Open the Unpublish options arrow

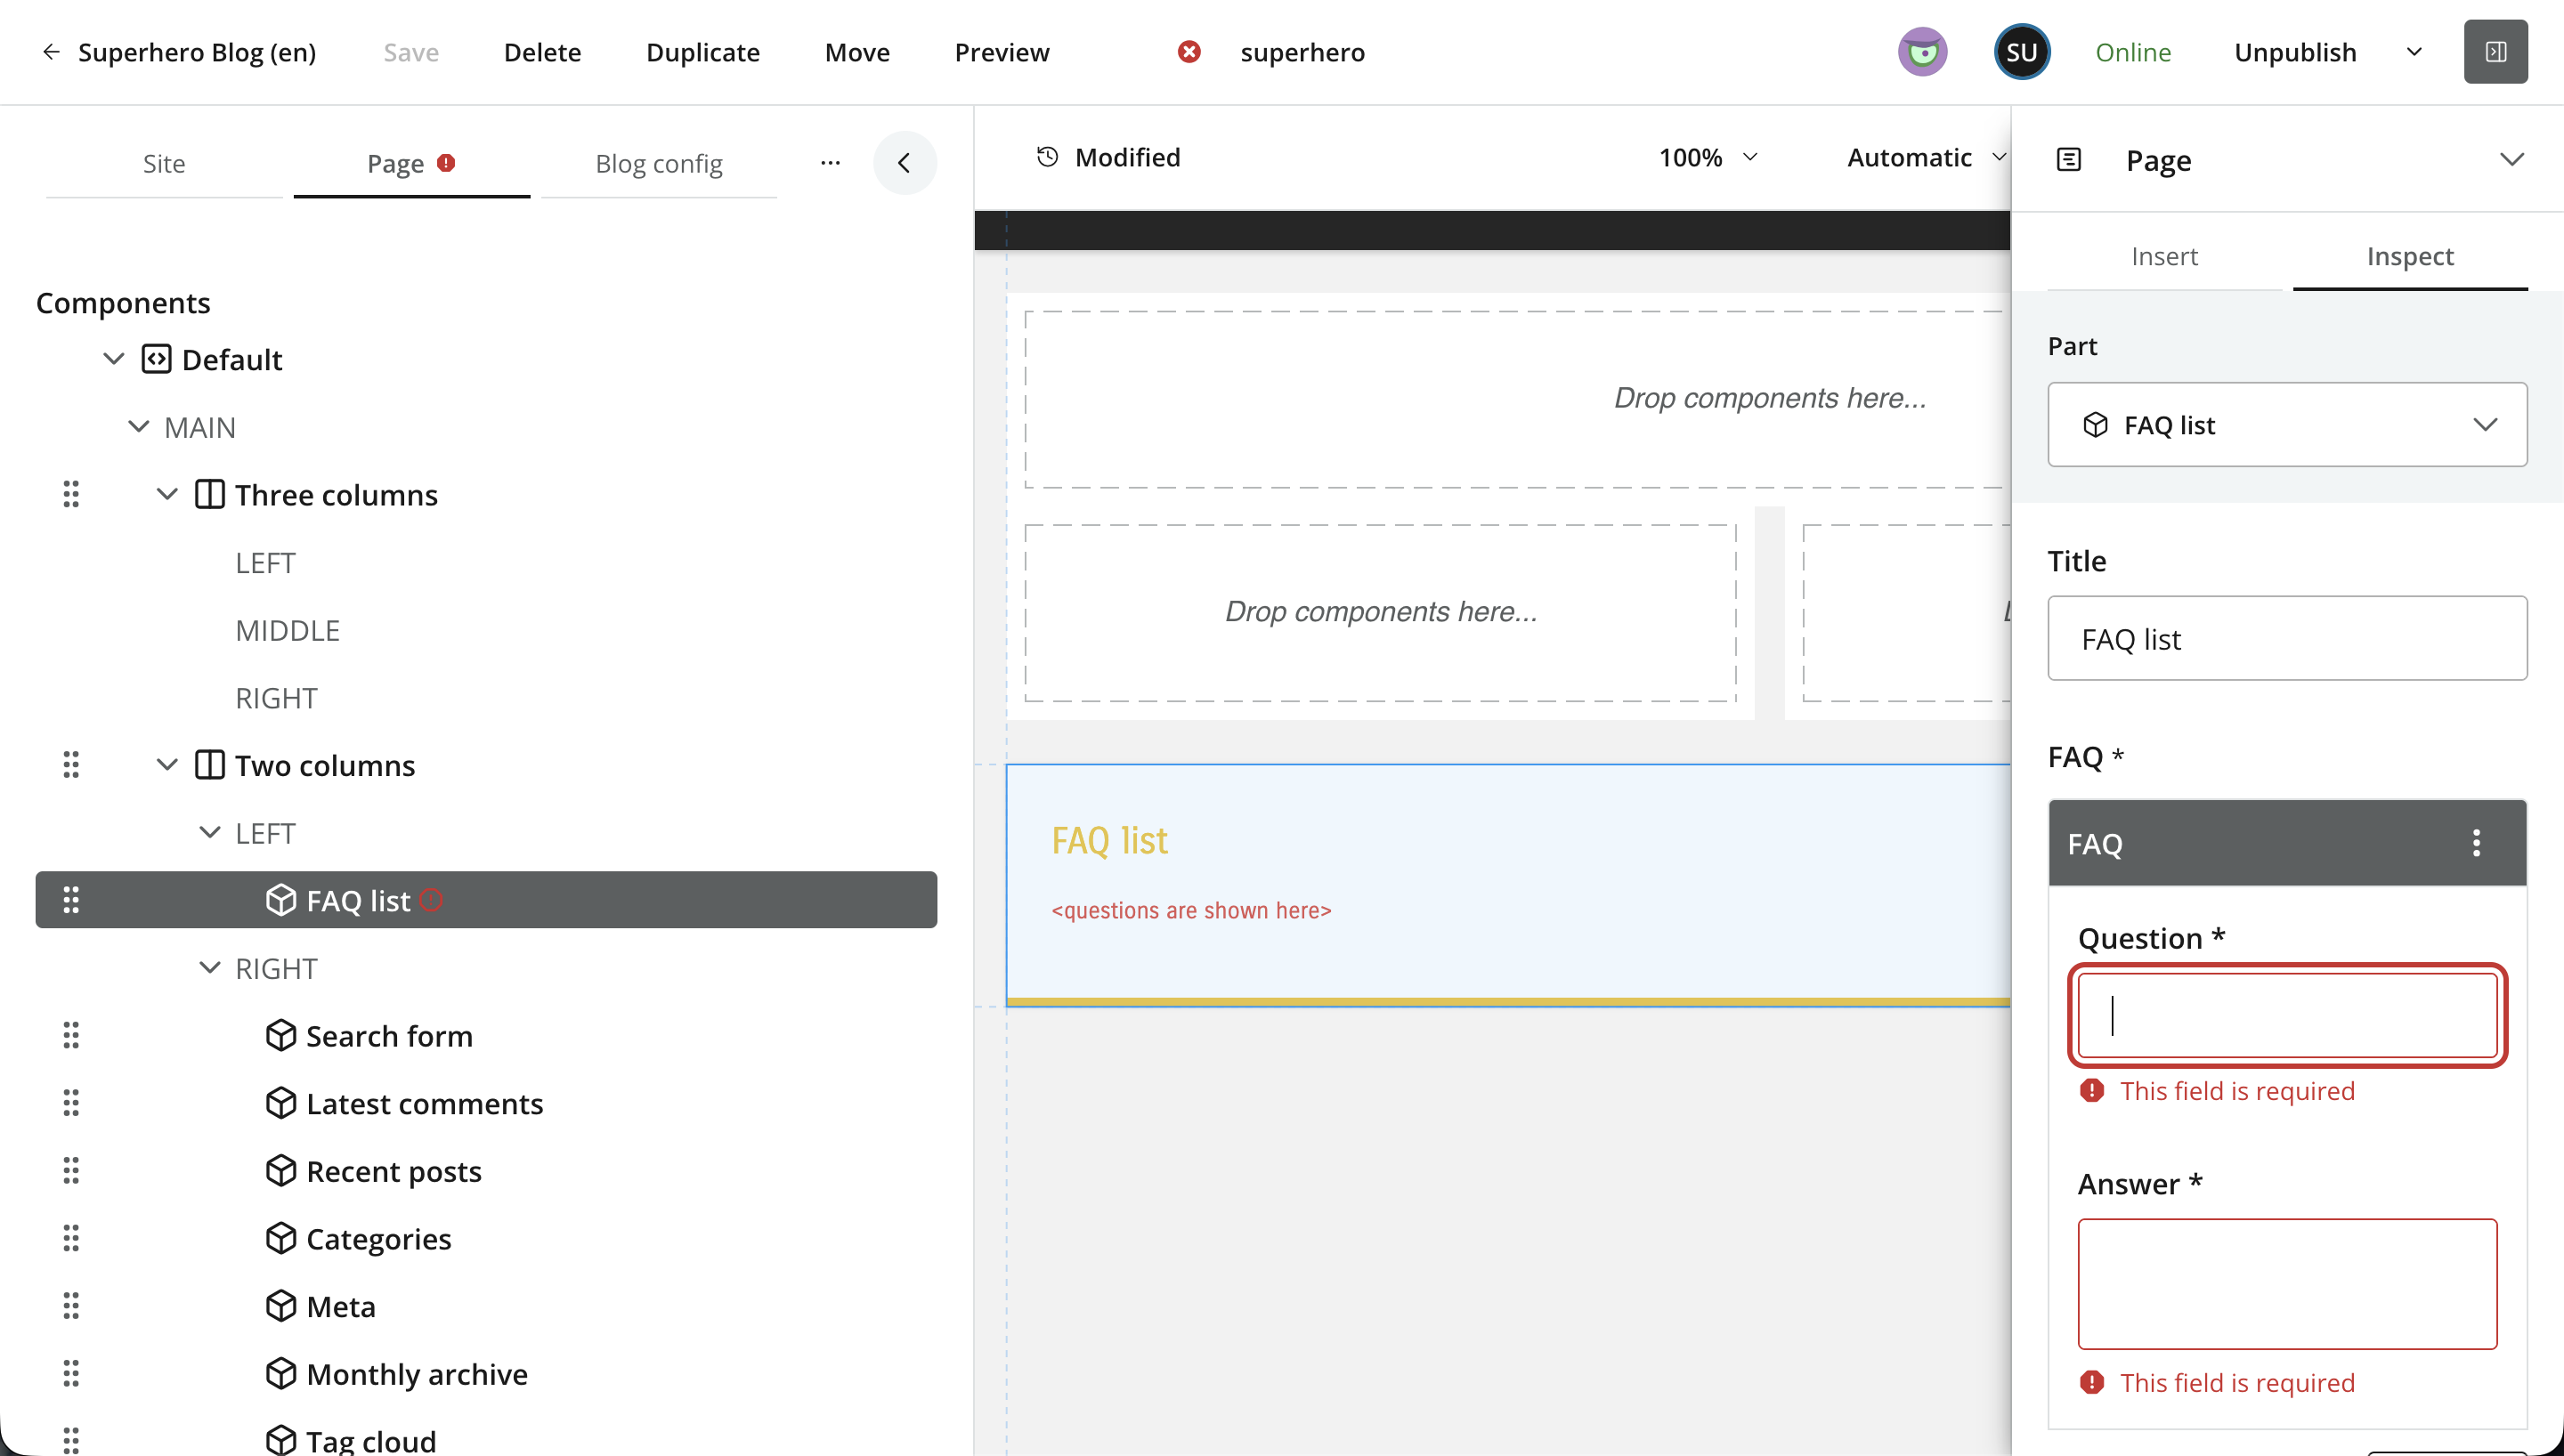[2413, 52]
